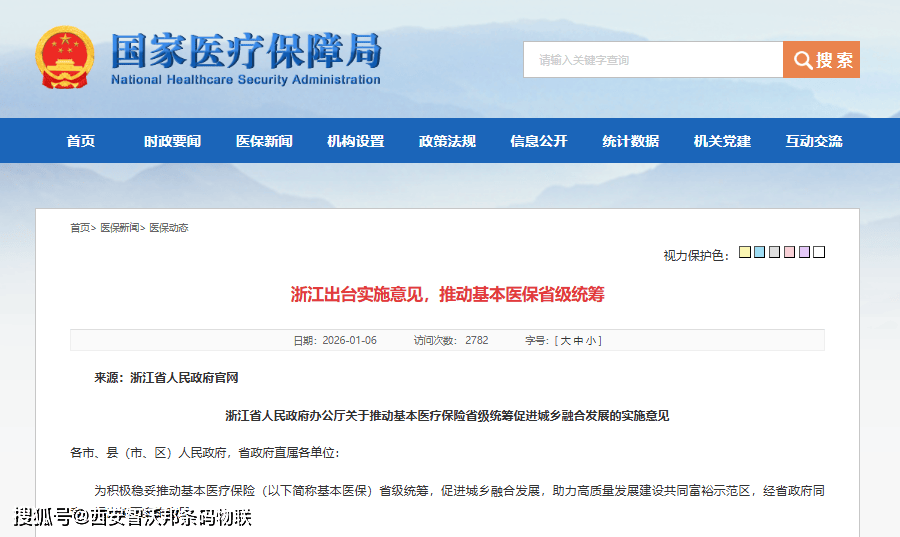Set font size to 小
The width and height of the screenshot is (900, 537).
[591, 341]
